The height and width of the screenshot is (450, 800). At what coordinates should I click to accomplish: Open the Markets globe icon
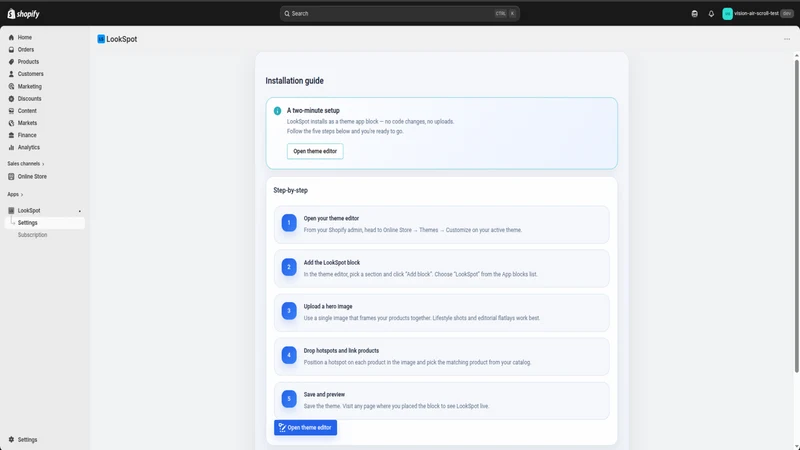[x=11, y=123]
